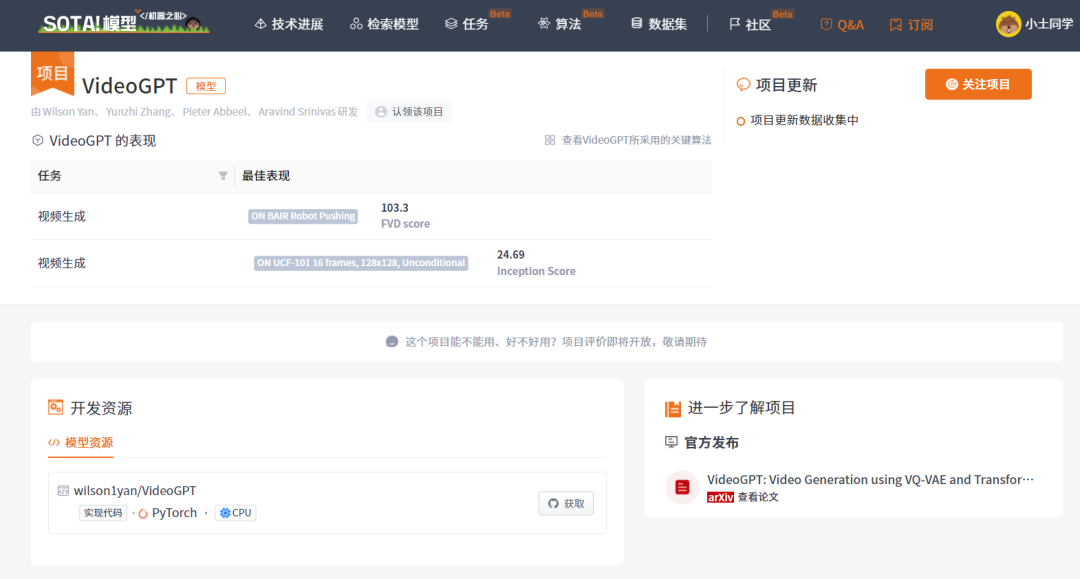The height and width of the screenshot is (579, 1080).
Task: Click the 小土同学 user avatar
Action: 1008,24
